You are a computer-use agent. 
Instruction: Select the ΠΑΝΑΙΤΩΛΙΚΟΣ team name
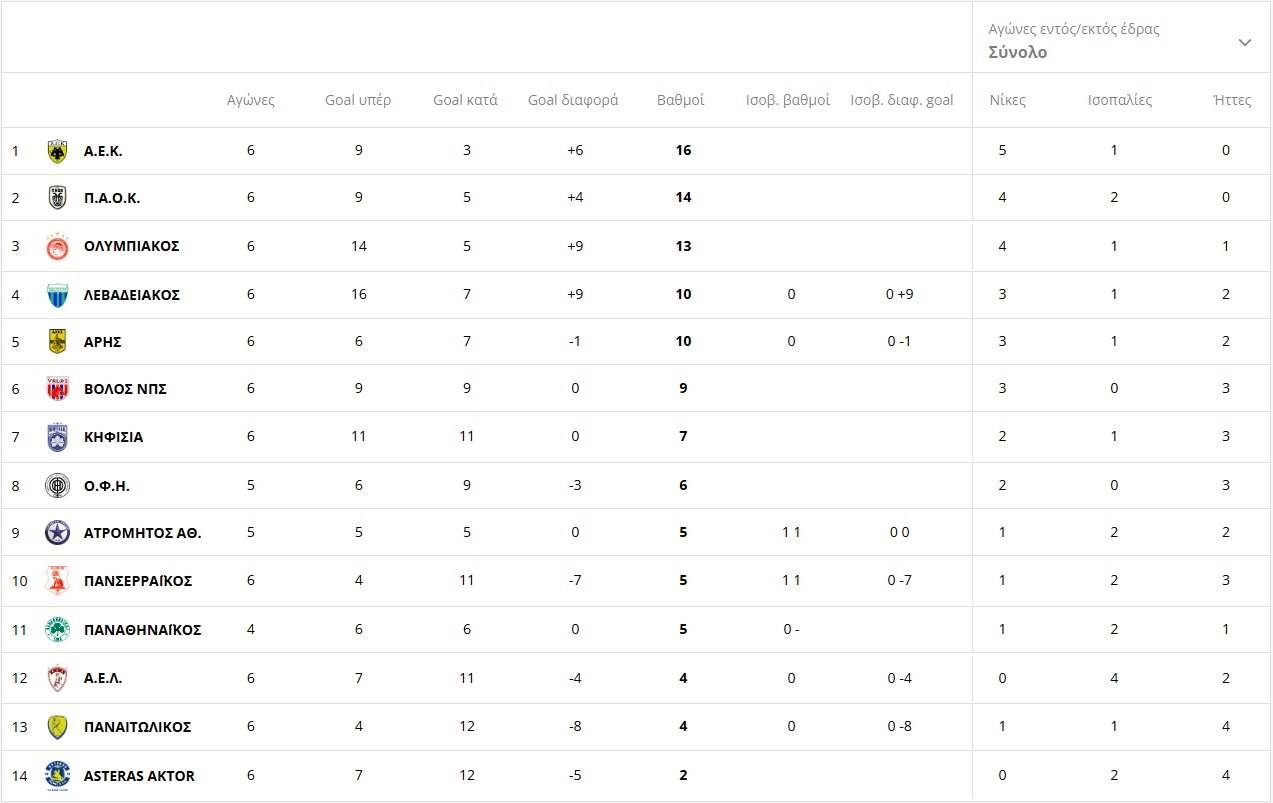137,727
